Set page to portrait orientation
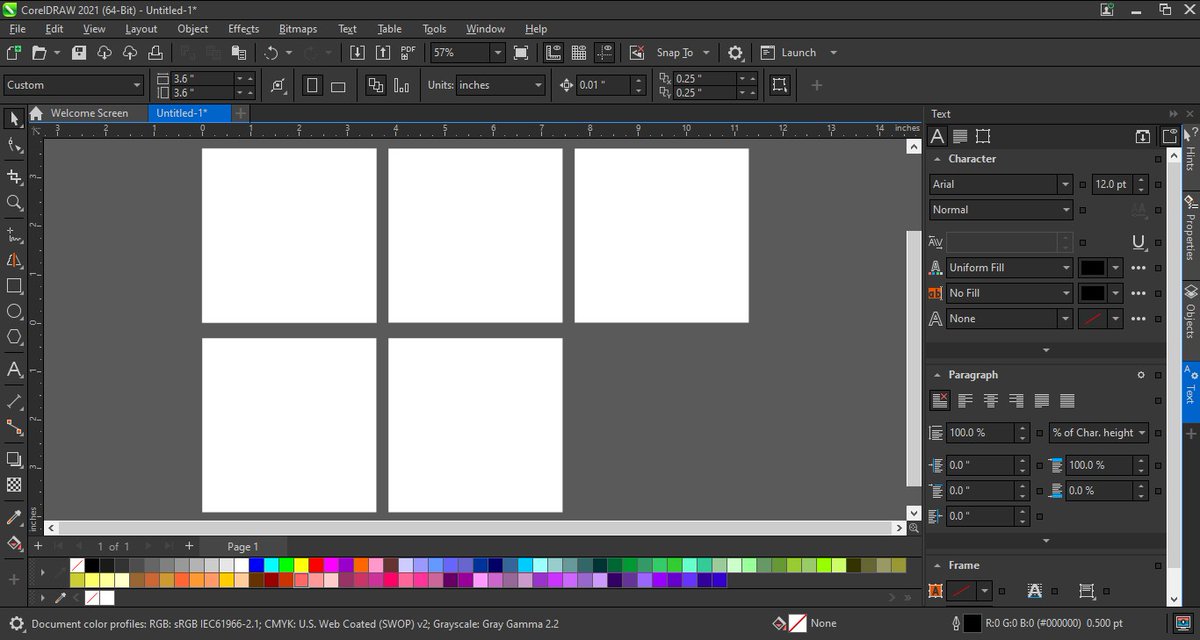 (312, 85)
